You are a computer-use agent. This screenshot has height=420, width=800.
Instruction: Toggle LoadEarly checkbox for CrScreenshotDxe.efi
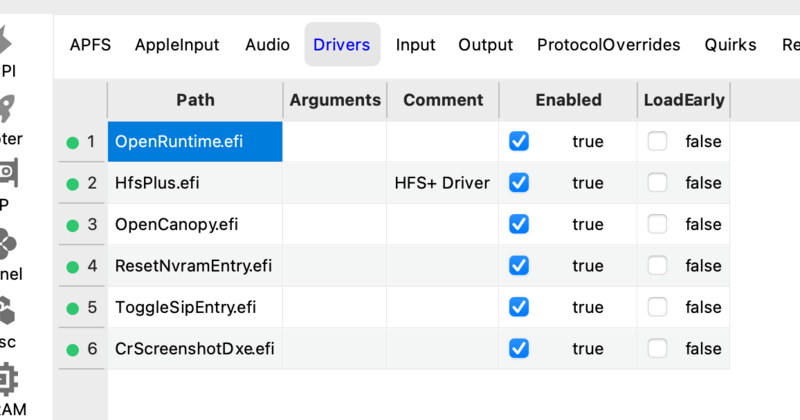[657, 349]
